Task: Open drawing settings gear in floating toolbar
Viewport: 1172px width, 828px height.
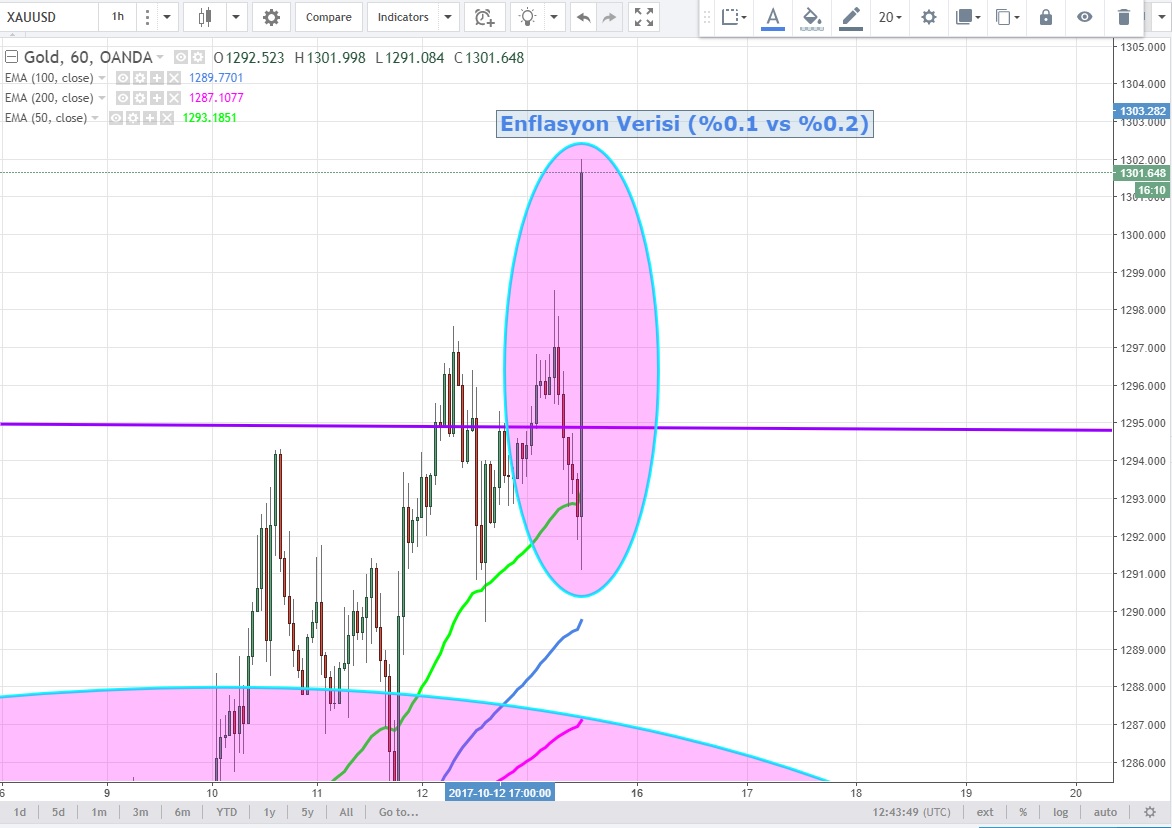Action: pyautogui.click(x=929, y=17)
